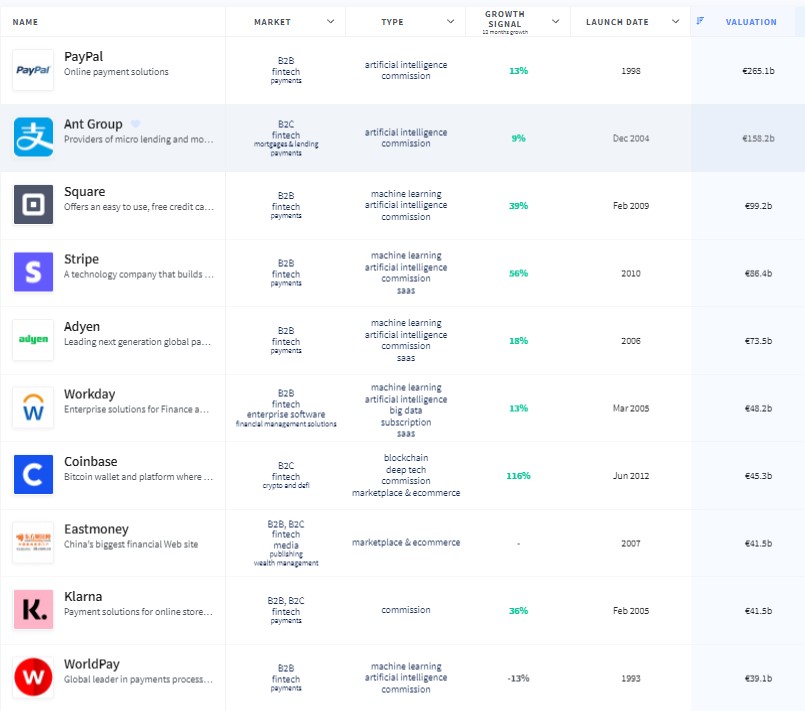Open the Klarna company name link

click(83, 597)
